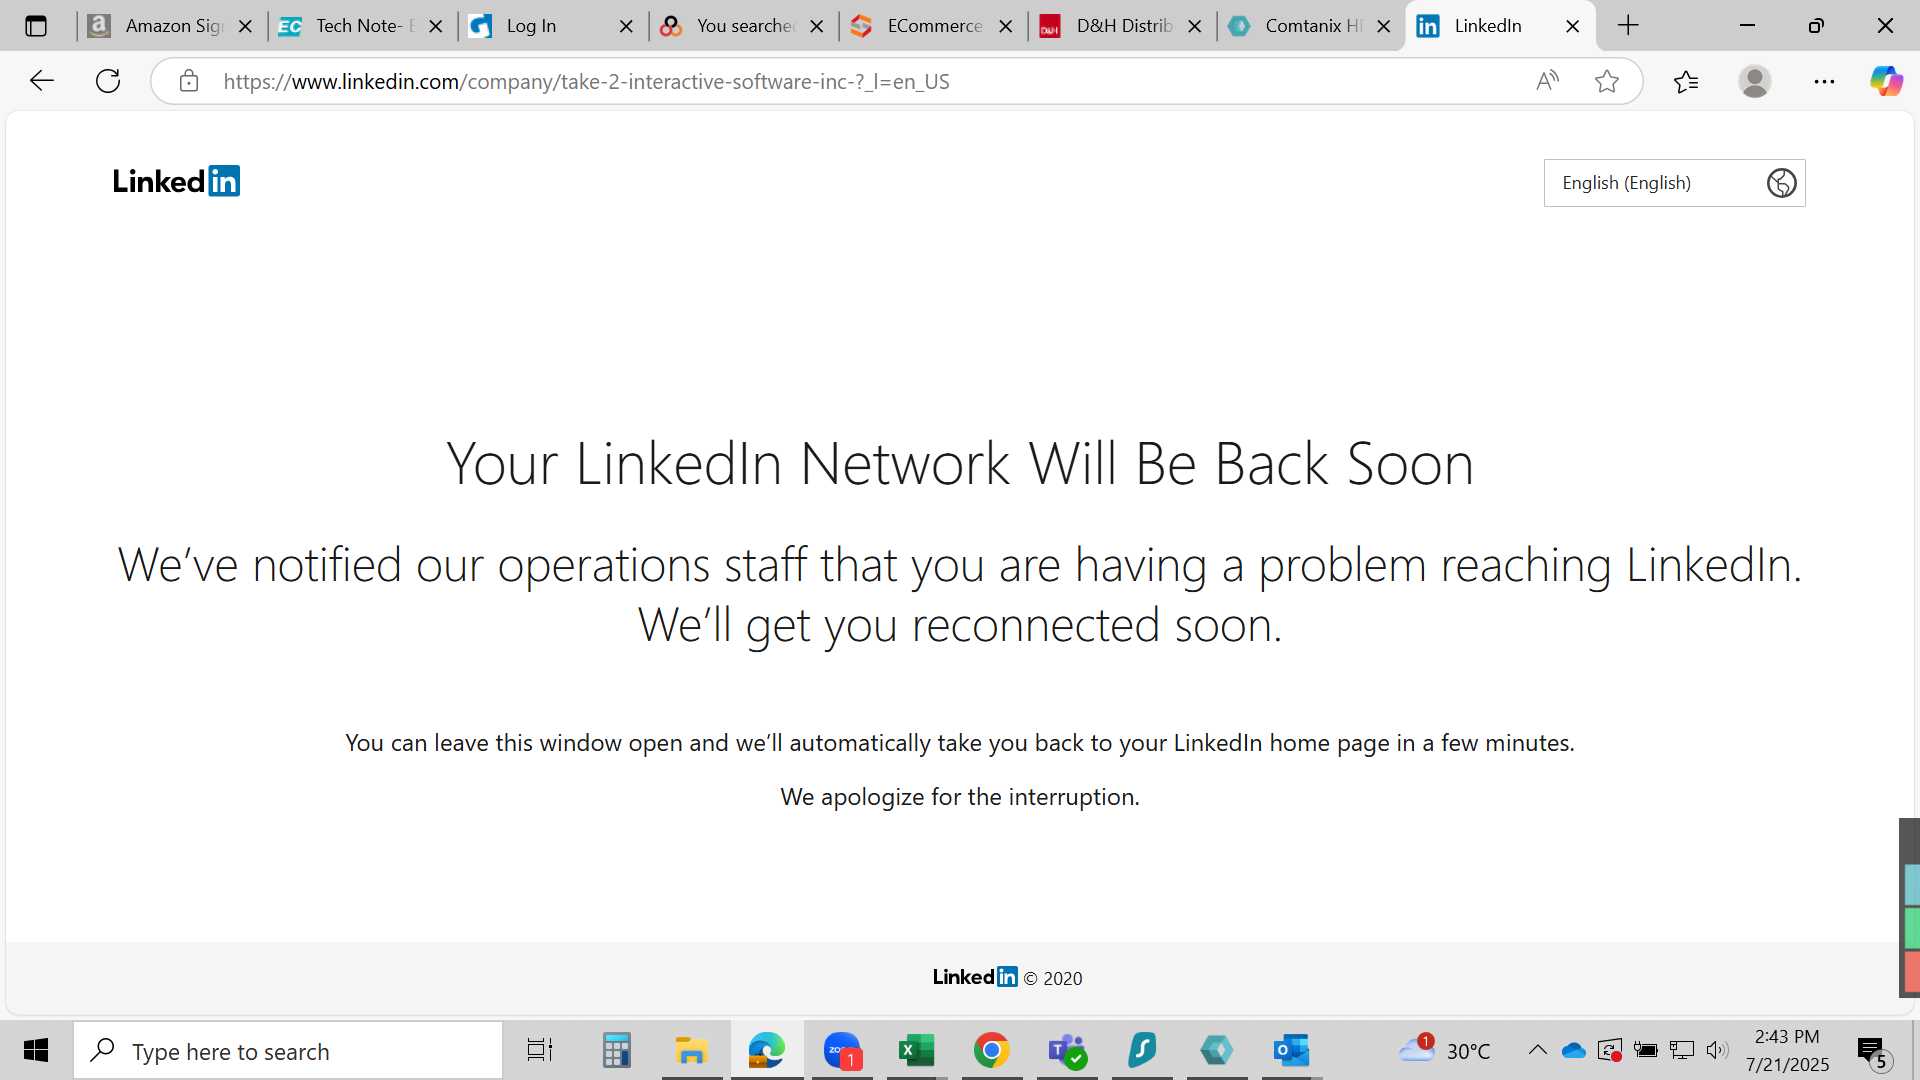Switch to the Comtanix tab
1920x1080 pixels.
(x=1310, y=26)
